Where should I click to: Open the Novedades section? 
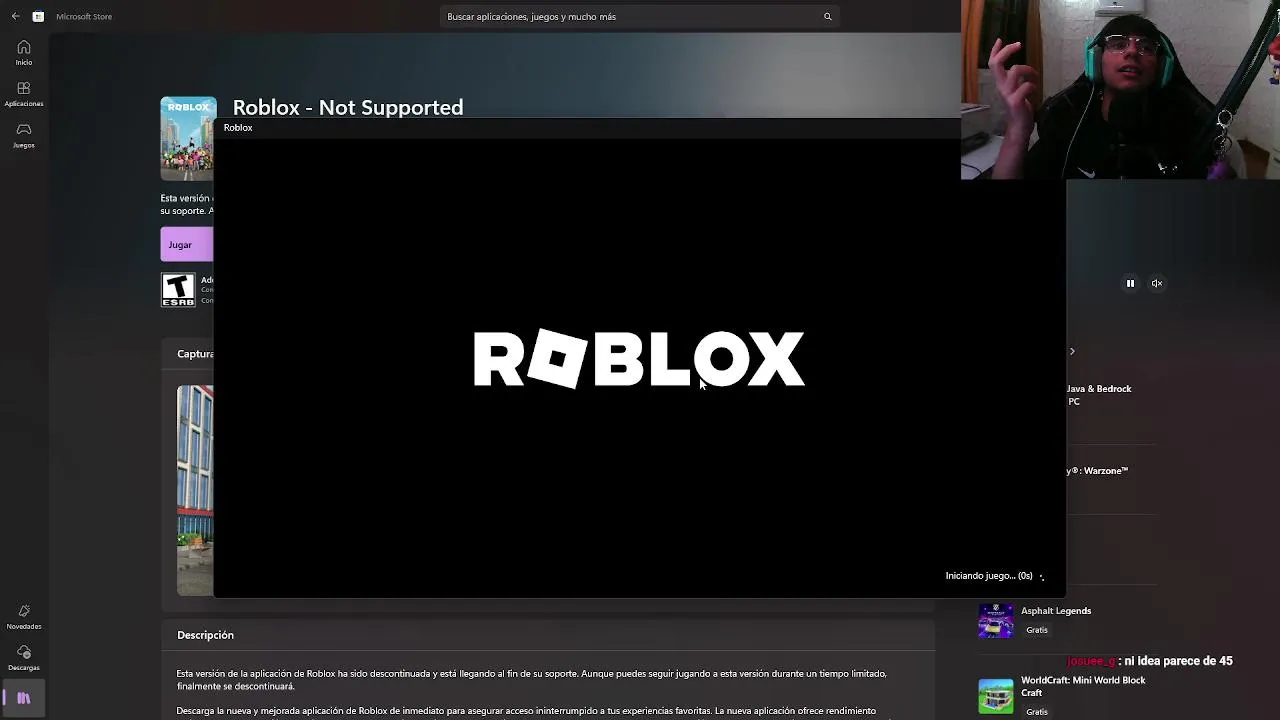[x=24, y=616]
